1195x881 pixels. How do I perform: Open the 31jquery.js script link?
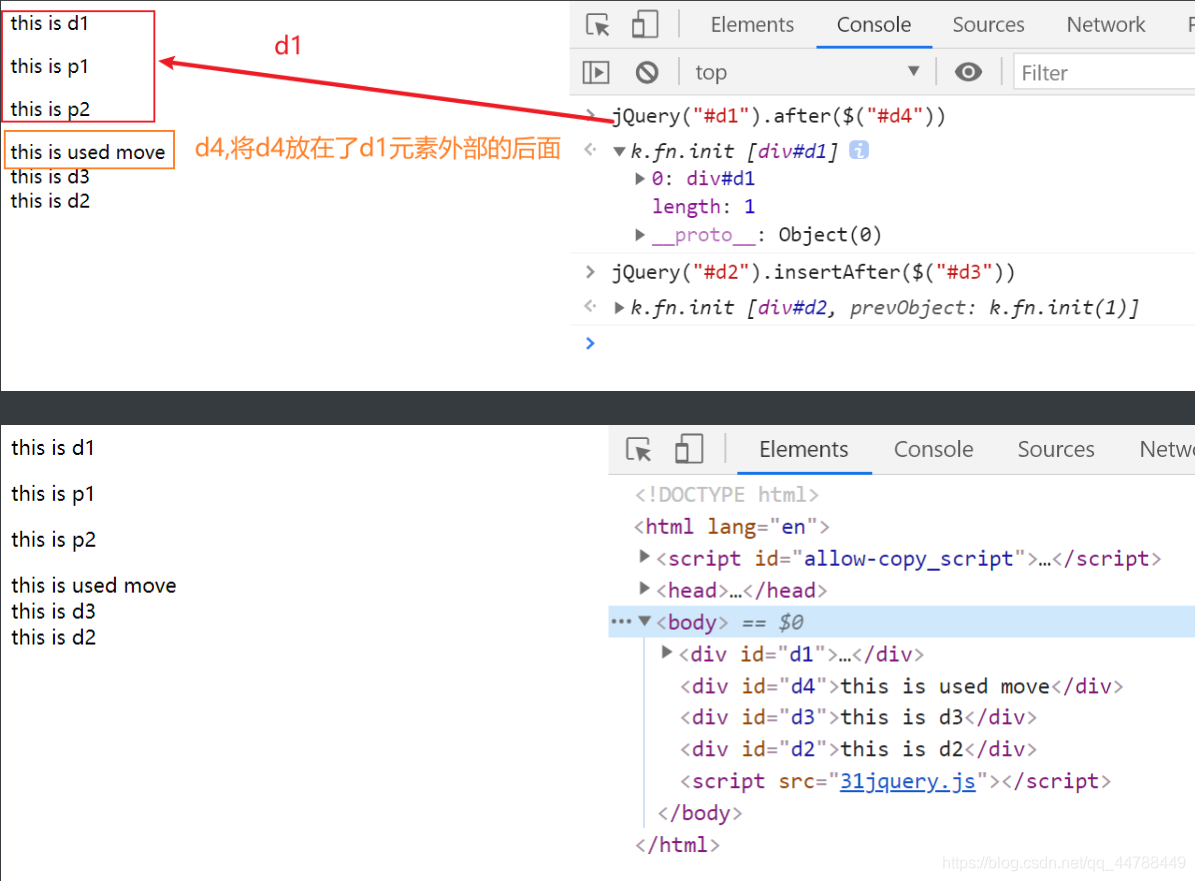[907, 781]
